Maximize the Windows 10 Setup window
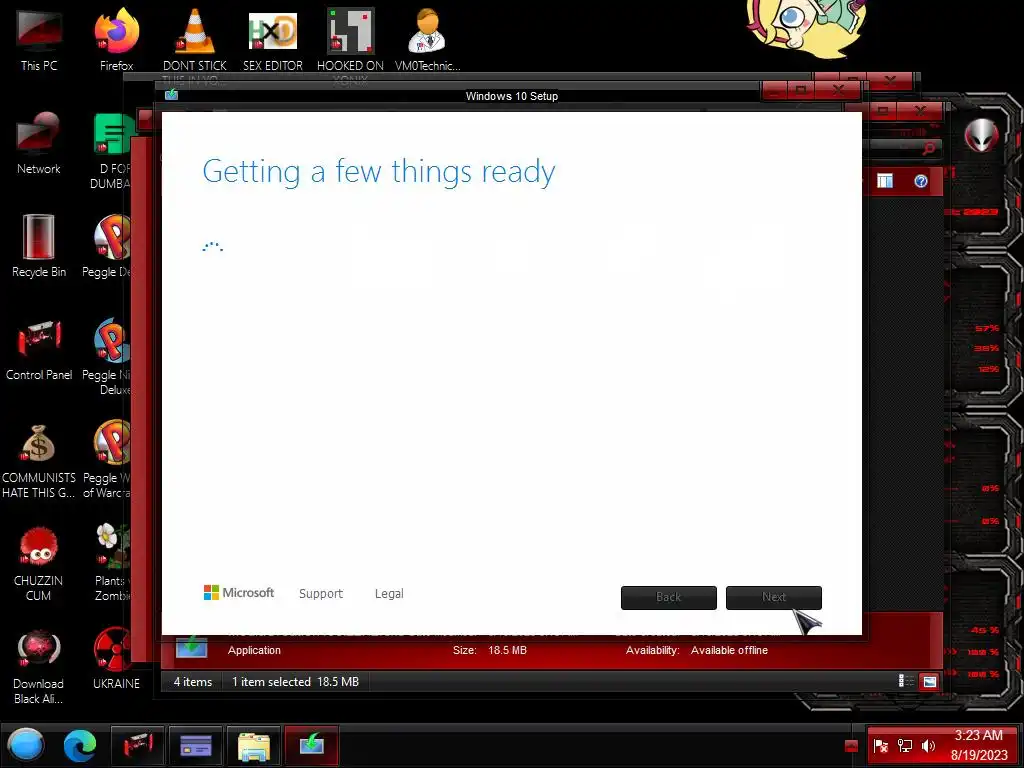Viewport: 1024px width, 768px height. (x=802, y=90)
